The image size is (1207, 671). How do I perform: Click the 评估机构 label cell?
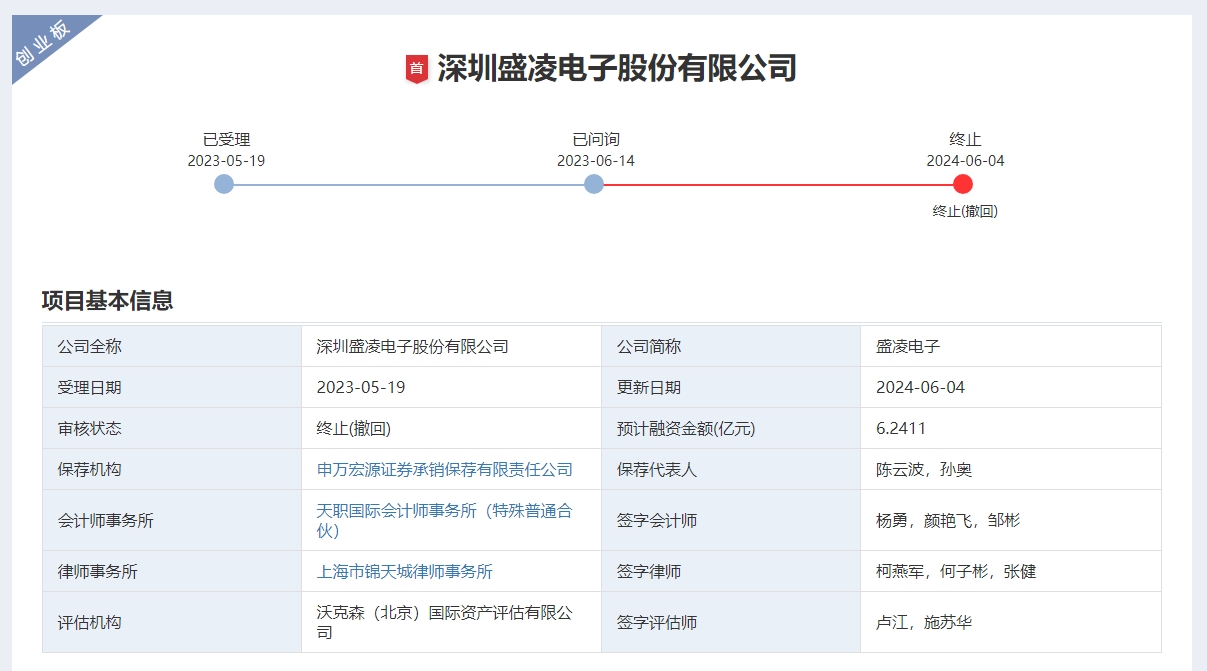point(172,623)
